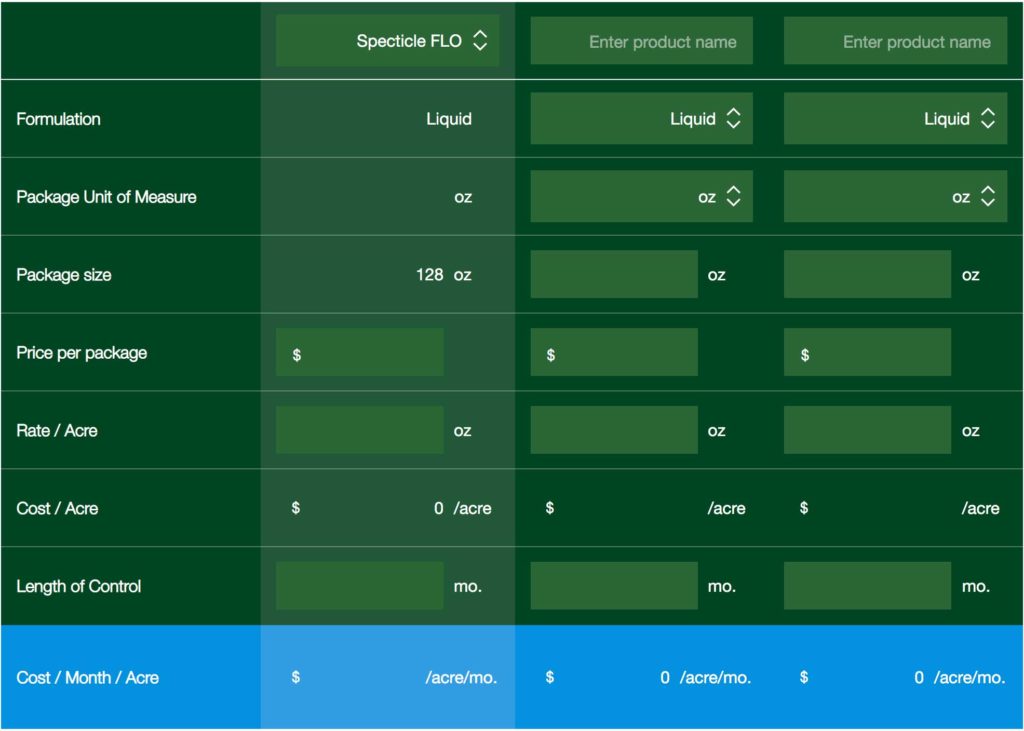This screenshot has height=731, width=1024.
Task: Click third column Package size field
Action: [x=867, y=274]
